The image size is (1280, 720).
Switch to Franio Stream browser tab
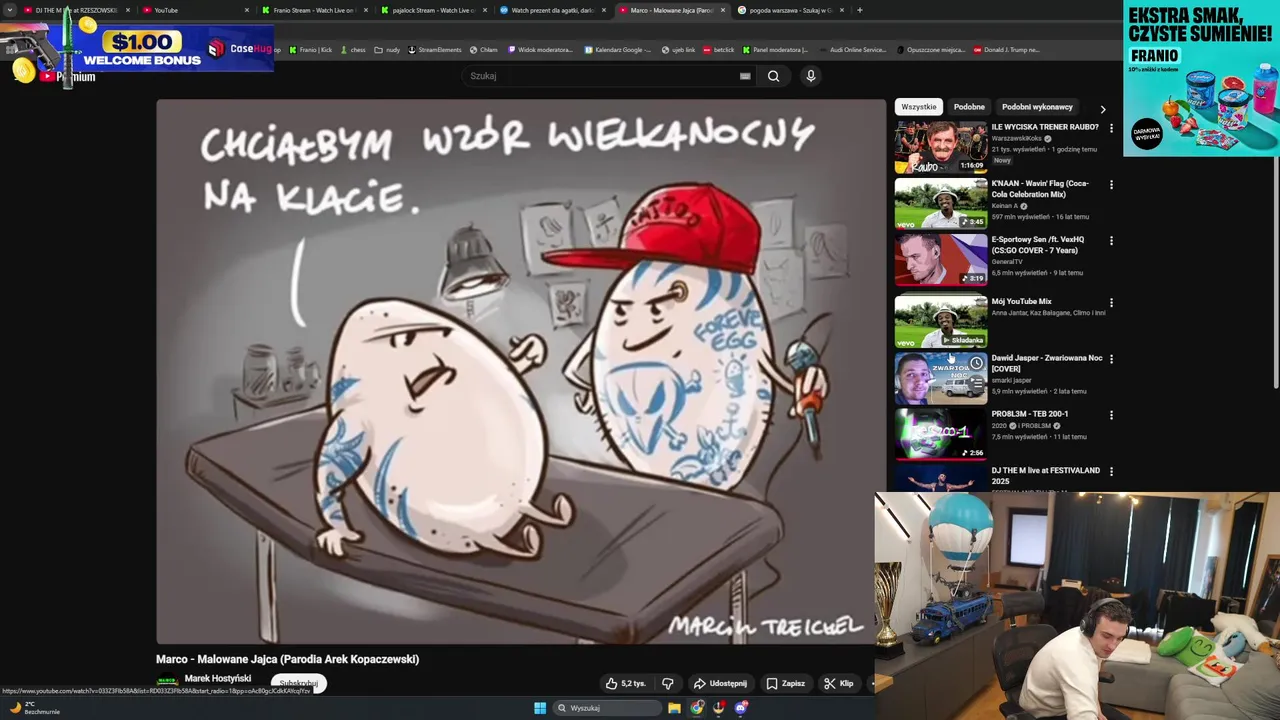click(314, 10)
